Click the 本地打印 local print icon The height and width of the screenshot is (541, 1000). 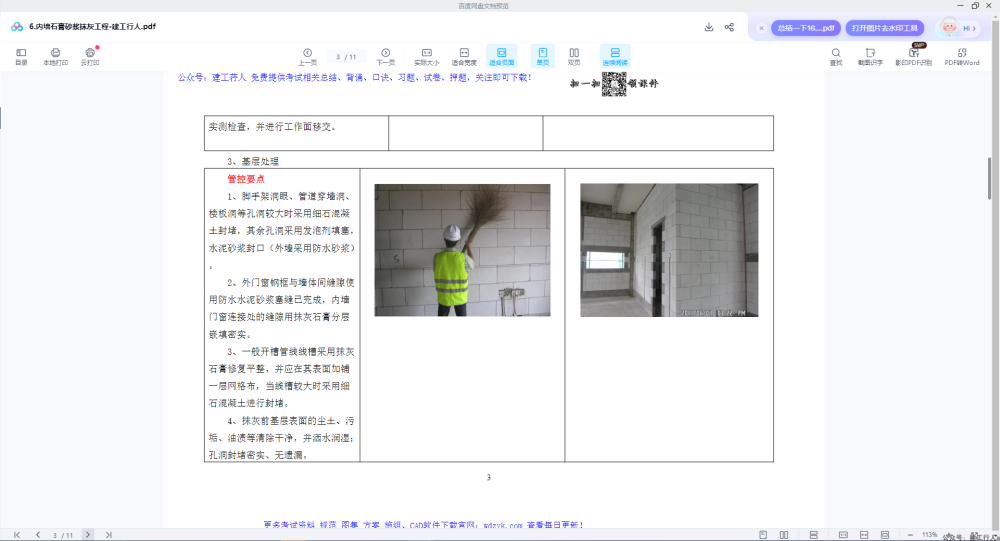tap(55, 56)
